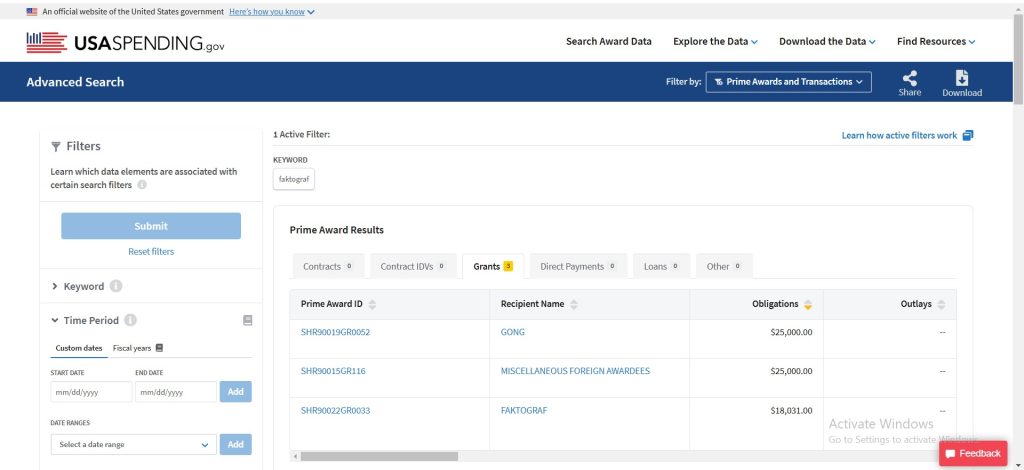The height and width of the screenshot is (470, 1024).
Task: Open award SHR90019GR0052
Action: coord(335,332)
